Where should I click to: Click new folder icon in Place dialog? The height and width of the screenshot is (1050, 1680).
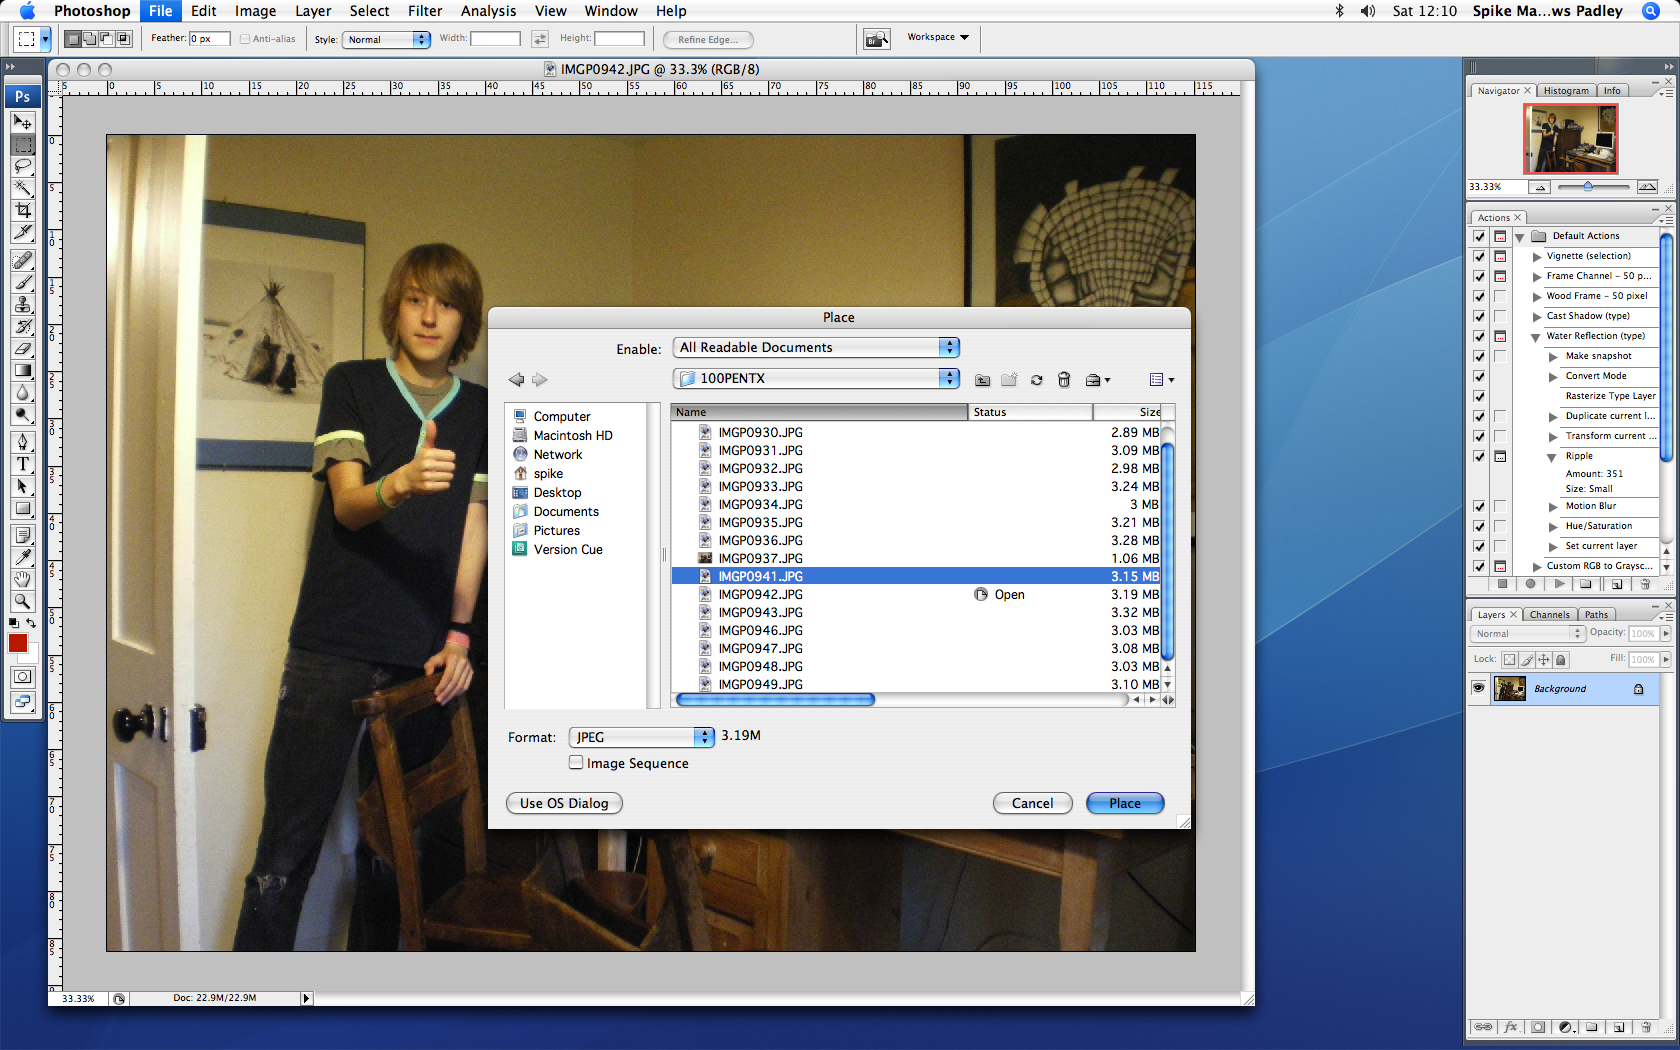[x=1009, y=380]
